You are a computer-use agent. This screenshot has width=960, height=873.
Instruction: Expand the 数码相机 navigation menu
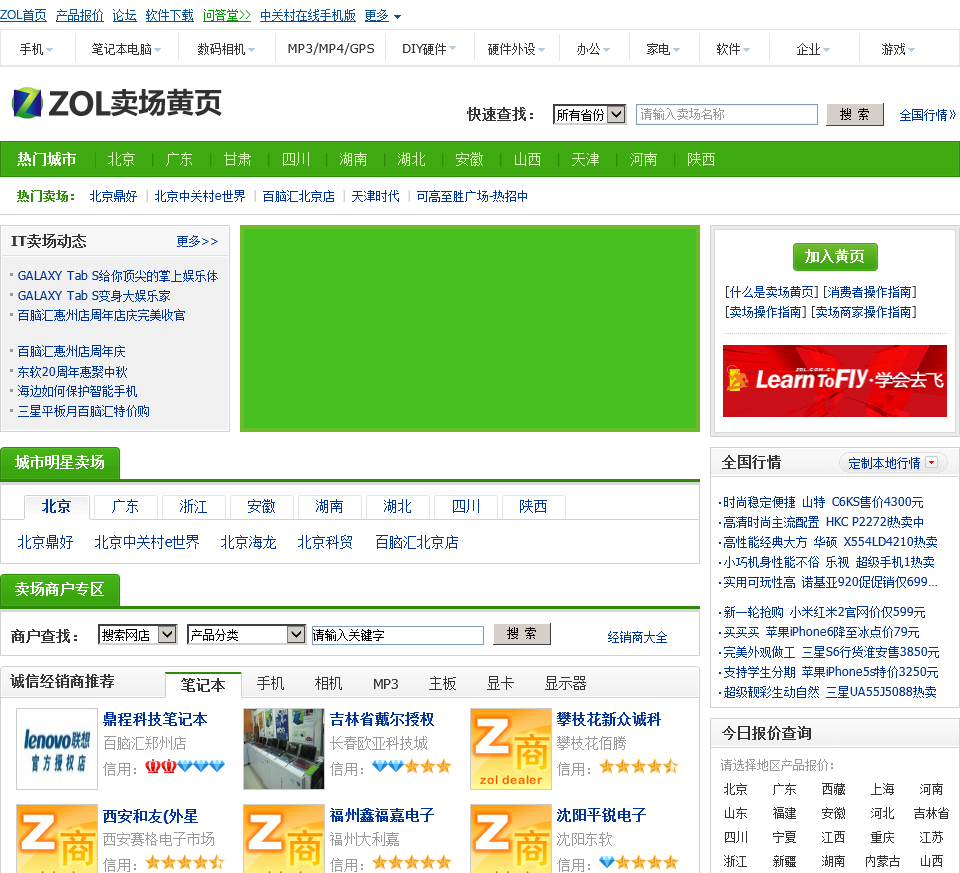tap(226, 49)
